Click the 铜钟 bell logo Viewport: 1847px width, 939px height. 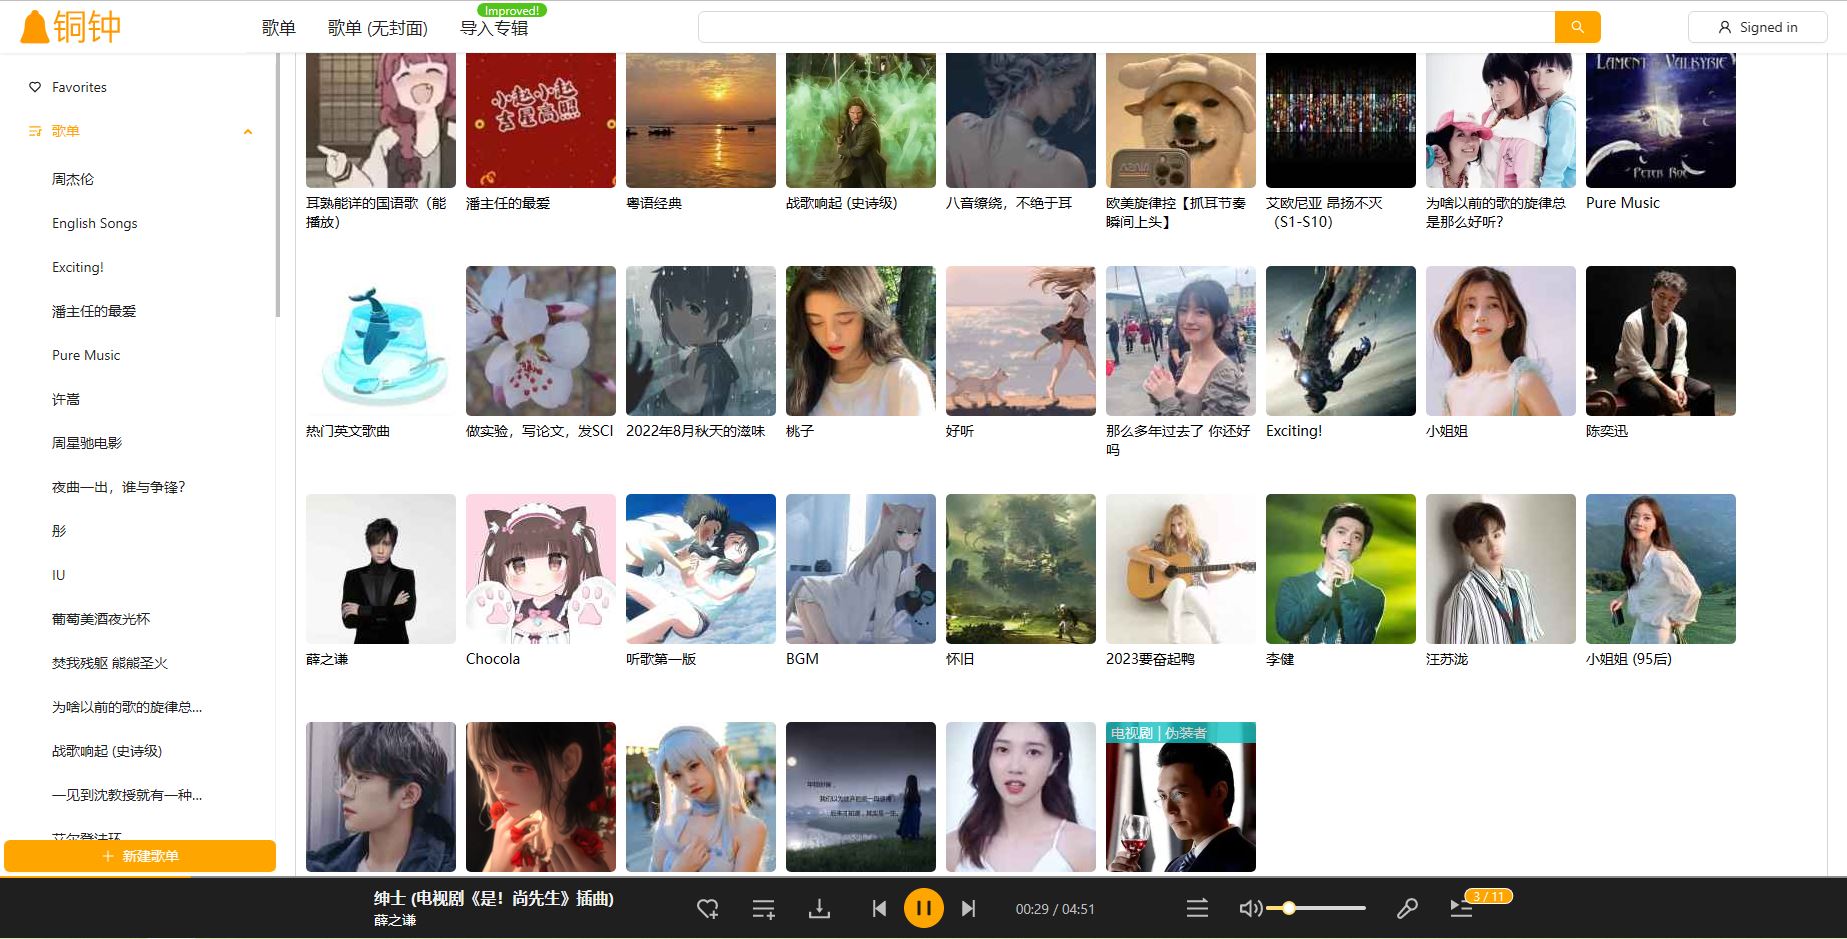tap(70, 27)
